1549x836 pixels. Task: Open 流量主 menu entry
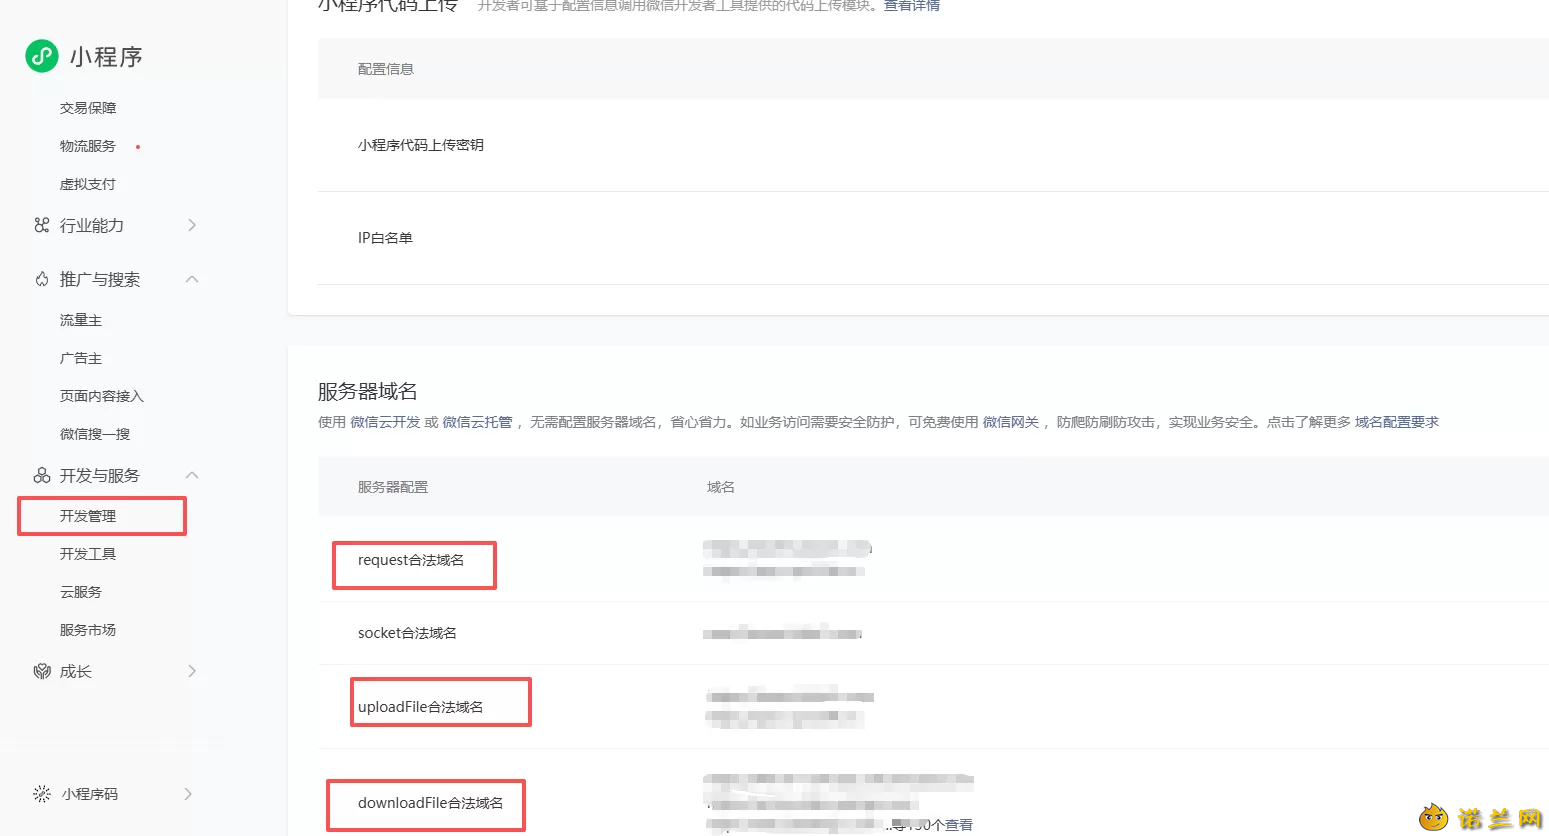tap(81, 320)
